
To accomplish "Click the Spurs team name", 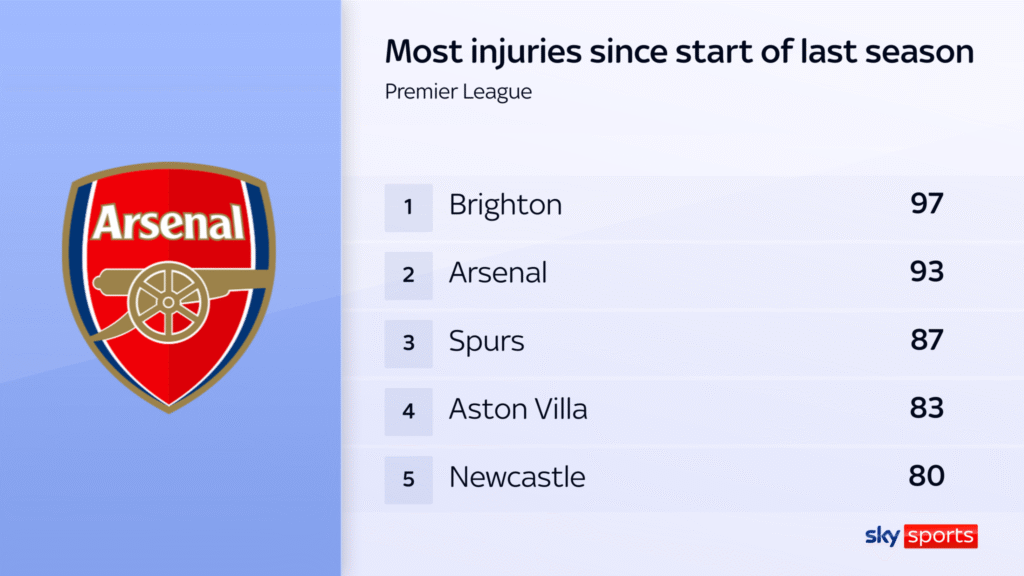I will (486, 342).
